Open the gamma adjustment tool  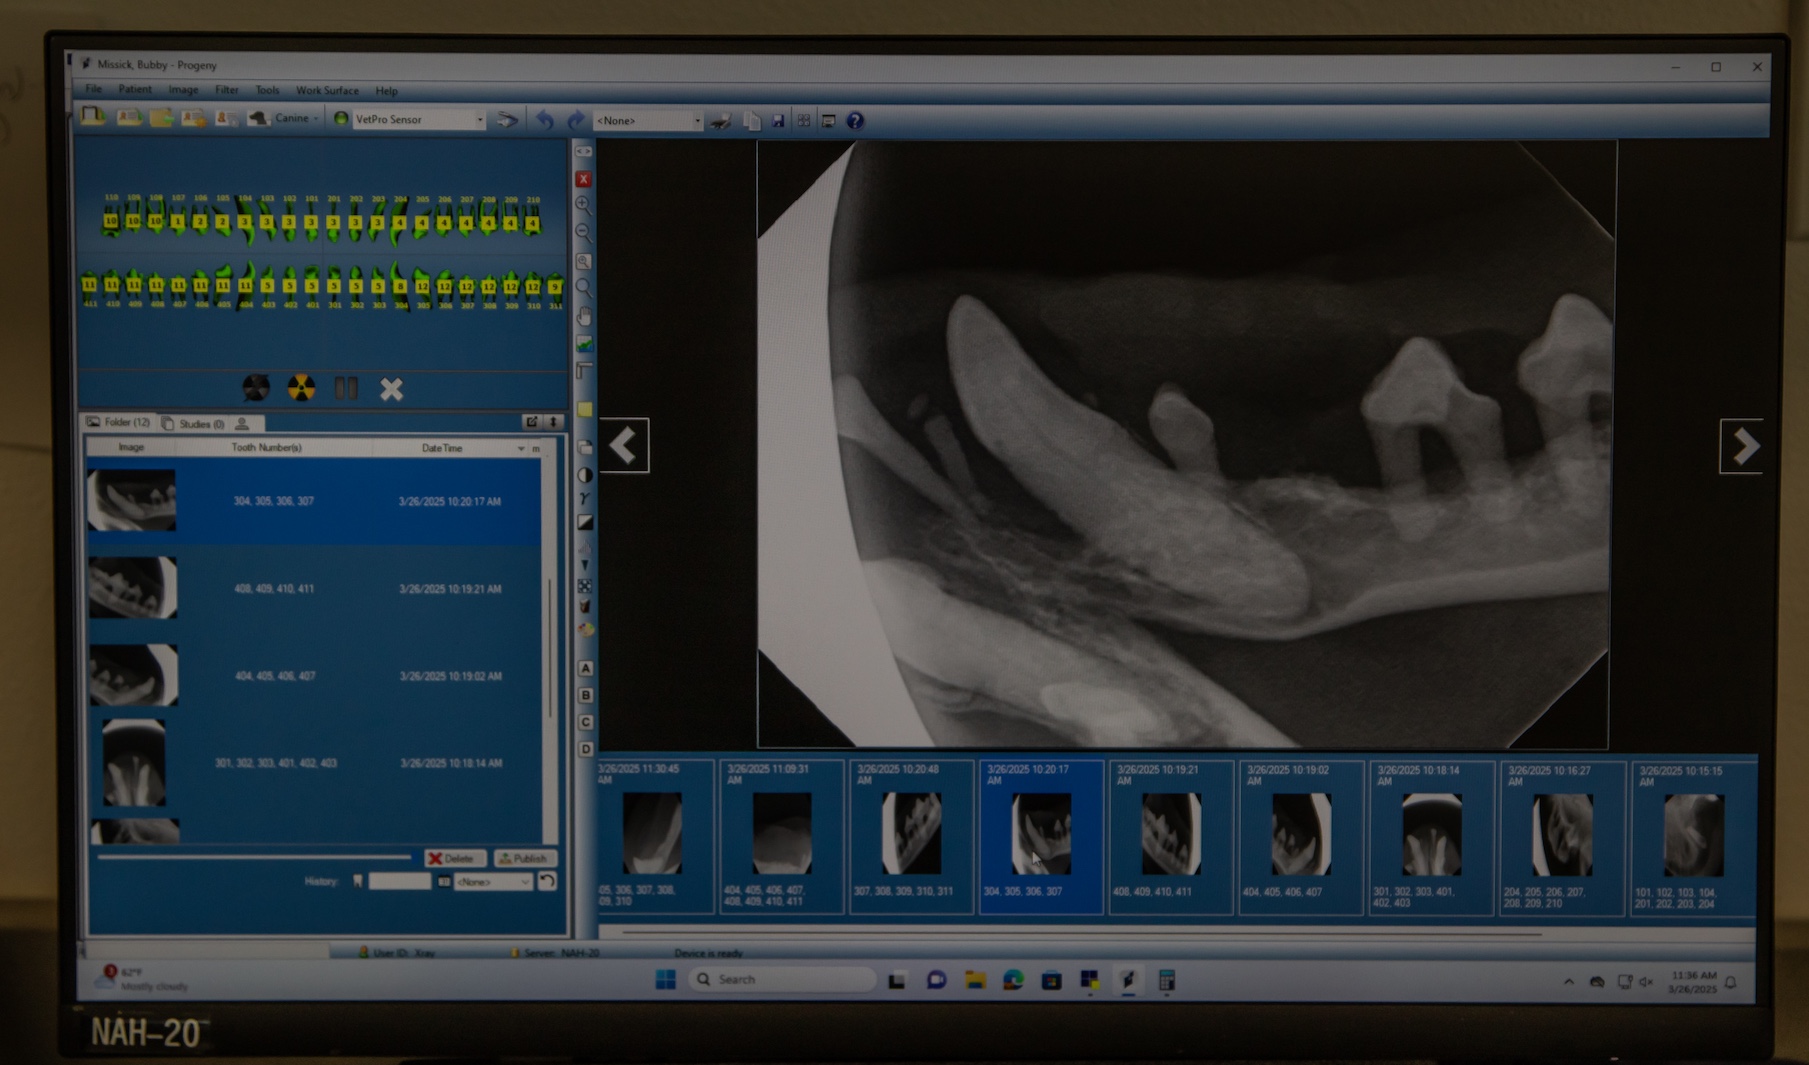(x=584, y=498)
